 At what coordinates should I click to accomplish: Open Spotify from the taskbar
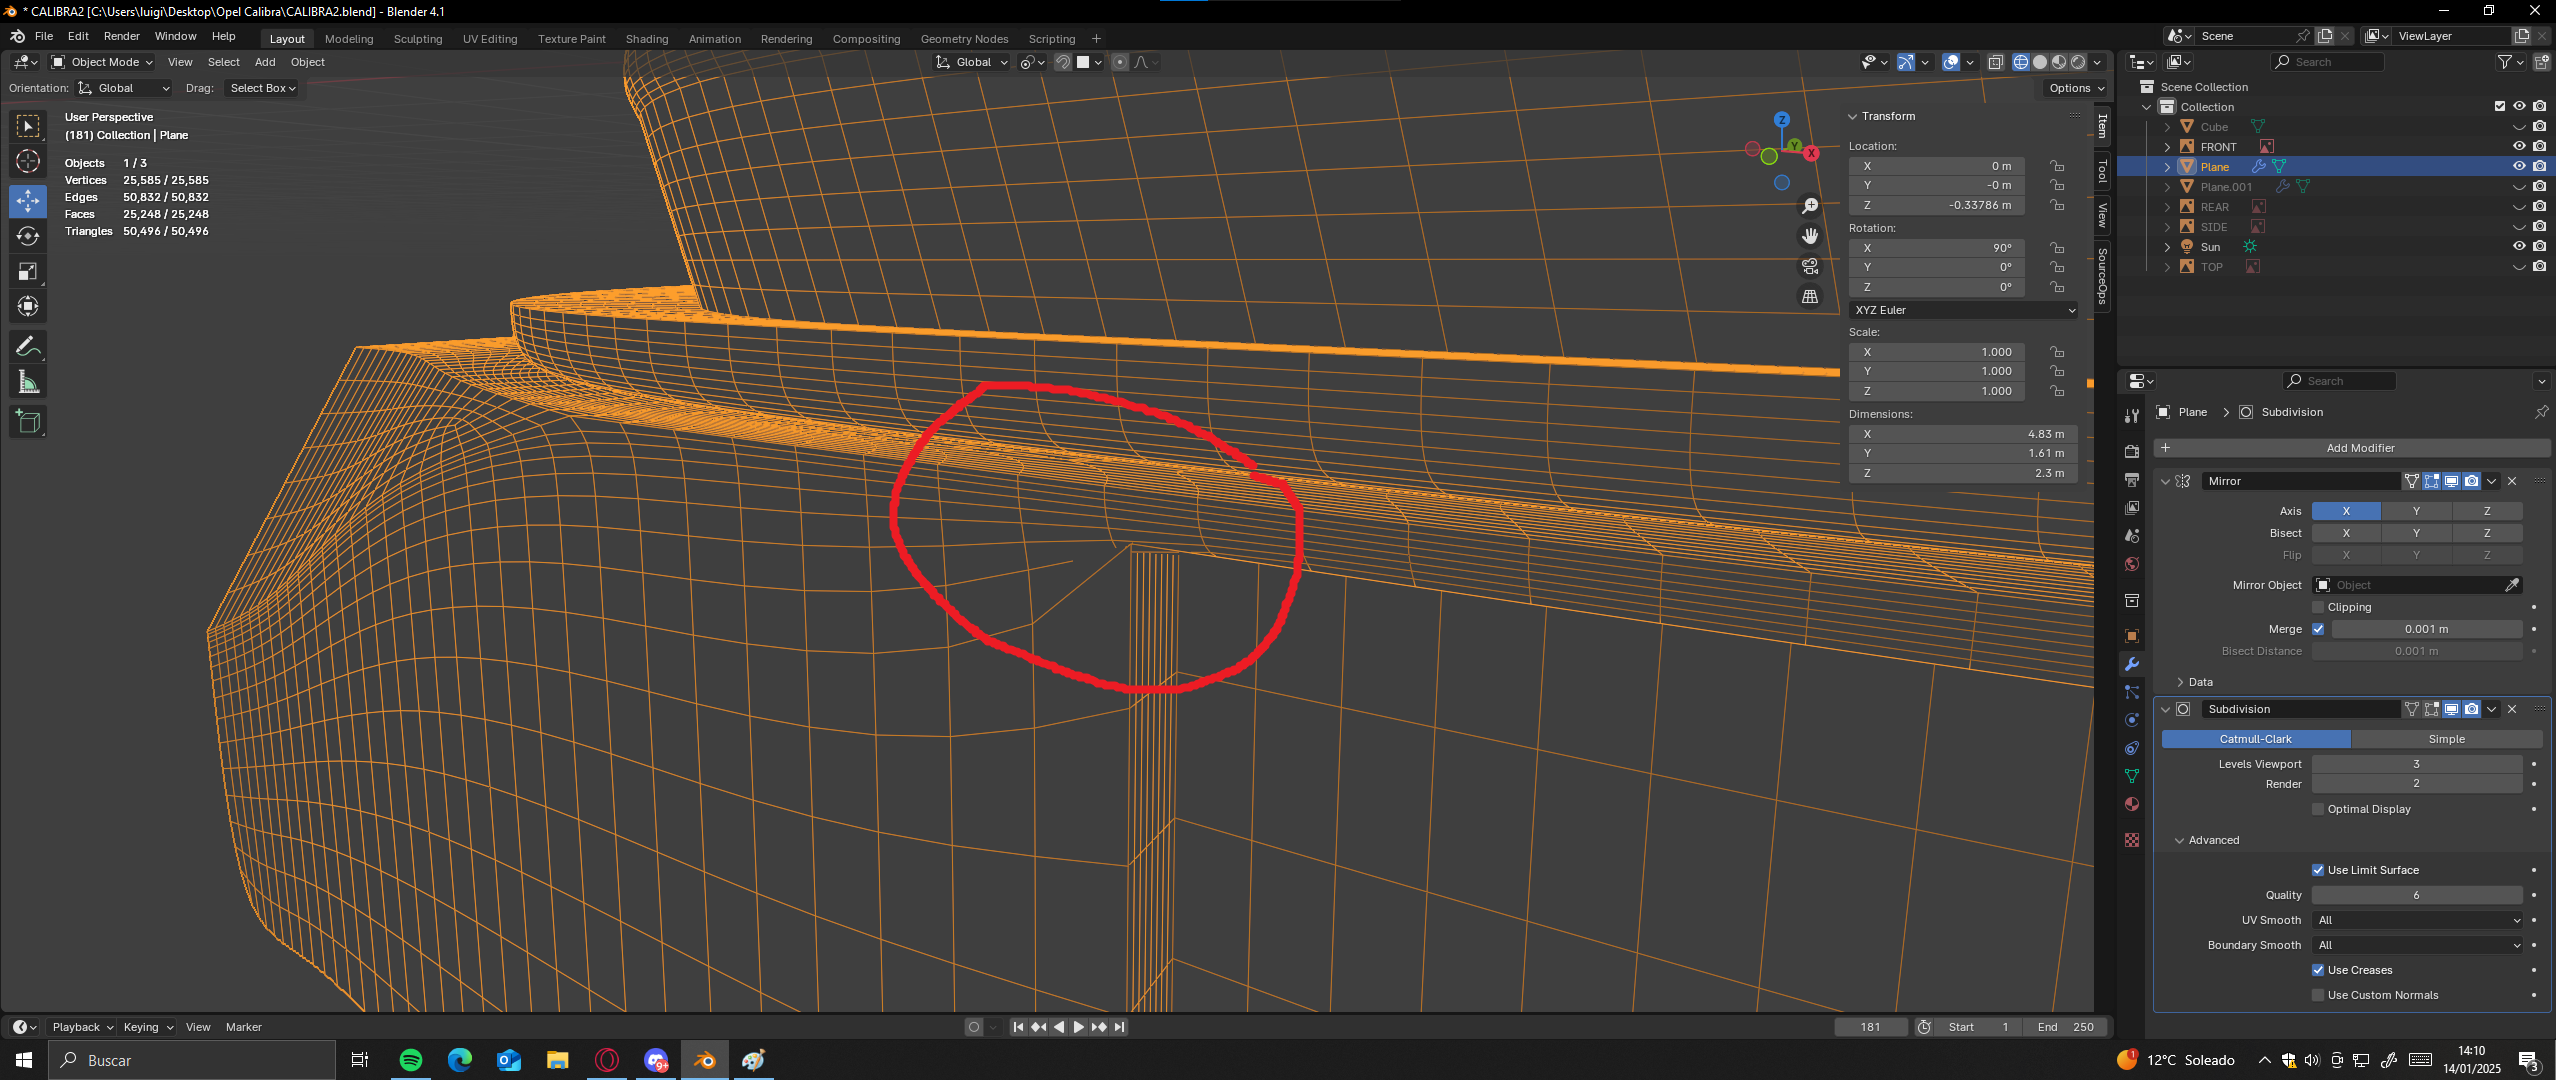pos(411,1060)
